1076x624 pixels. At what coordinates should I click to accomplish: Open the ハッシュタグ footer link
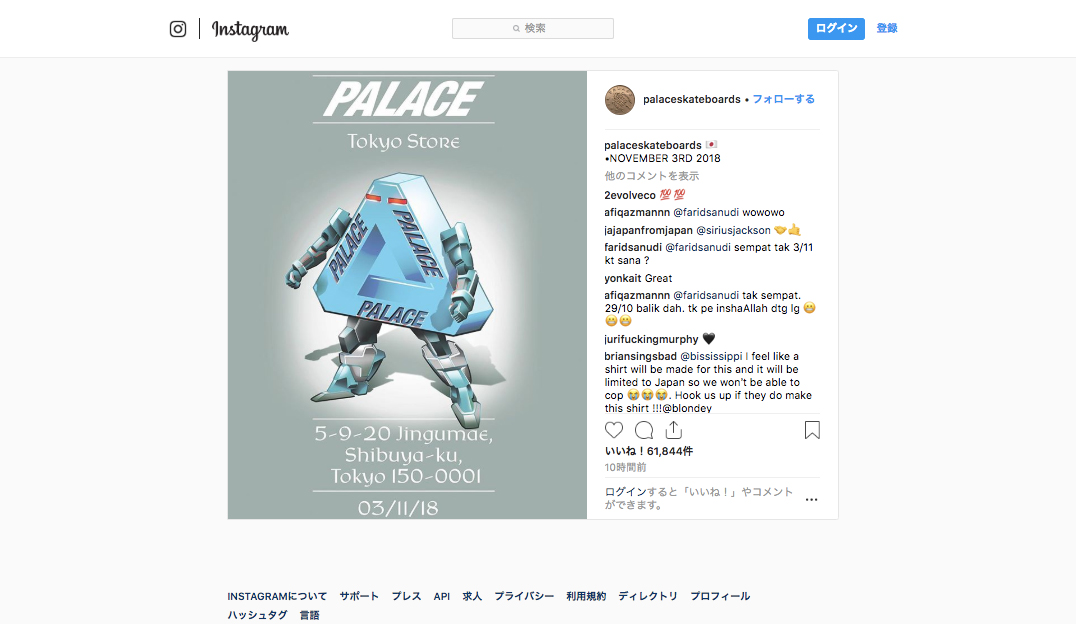click(257, 615)
